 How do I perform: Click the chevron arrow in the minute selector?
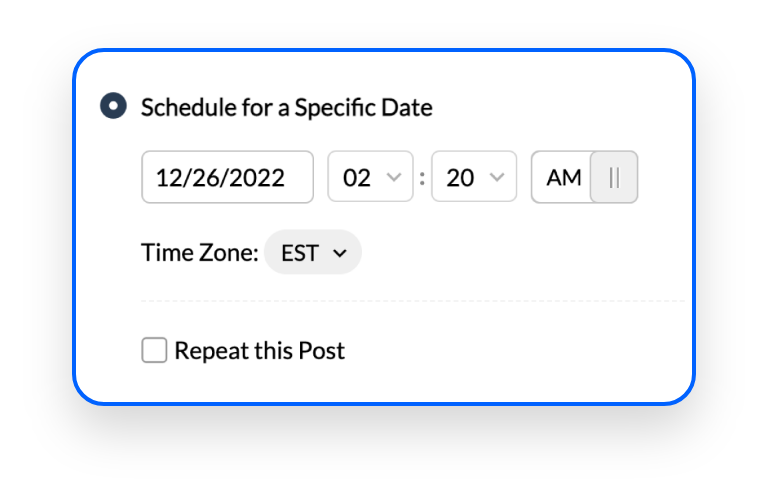pyautogui.click(x=497, y=177)
